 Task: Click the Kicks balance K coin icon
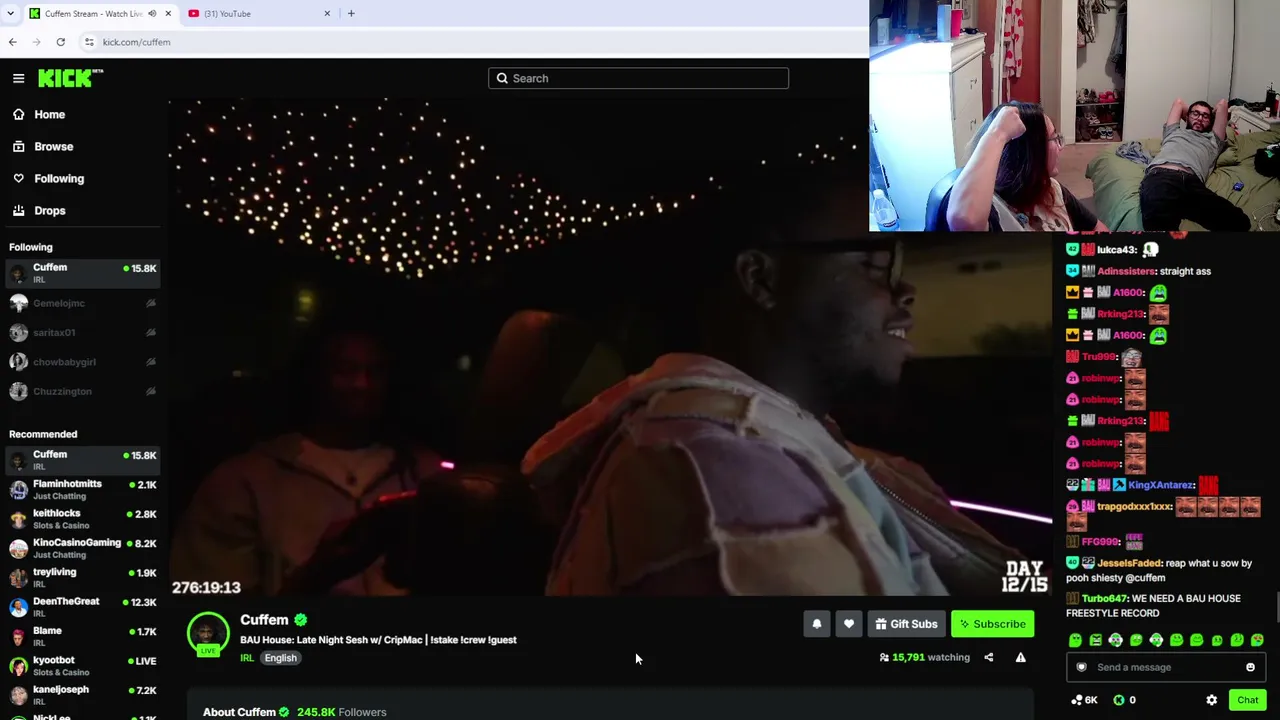click(x=1119, y=700)
